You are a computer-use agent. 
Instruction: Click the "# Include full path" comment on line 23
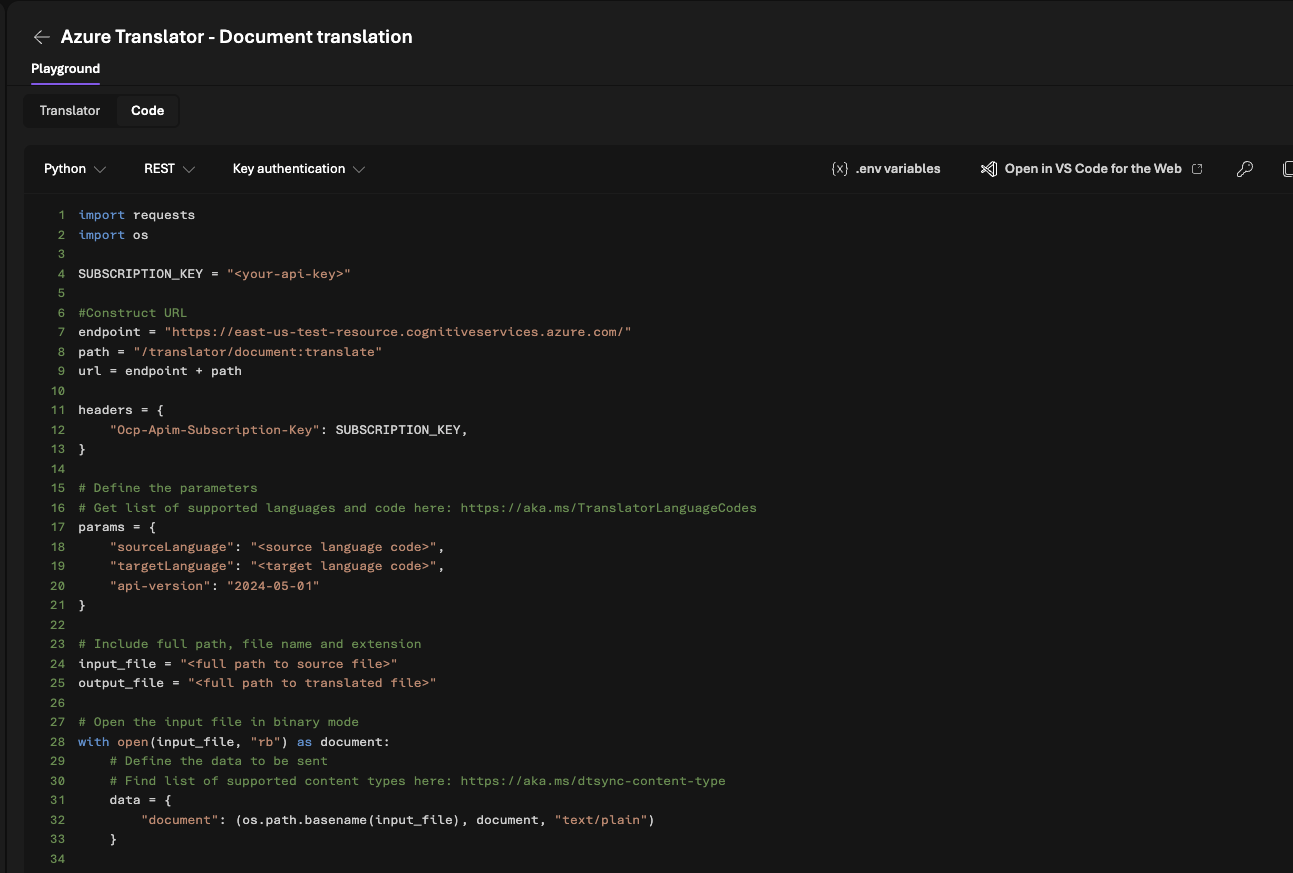pos(250,644)
